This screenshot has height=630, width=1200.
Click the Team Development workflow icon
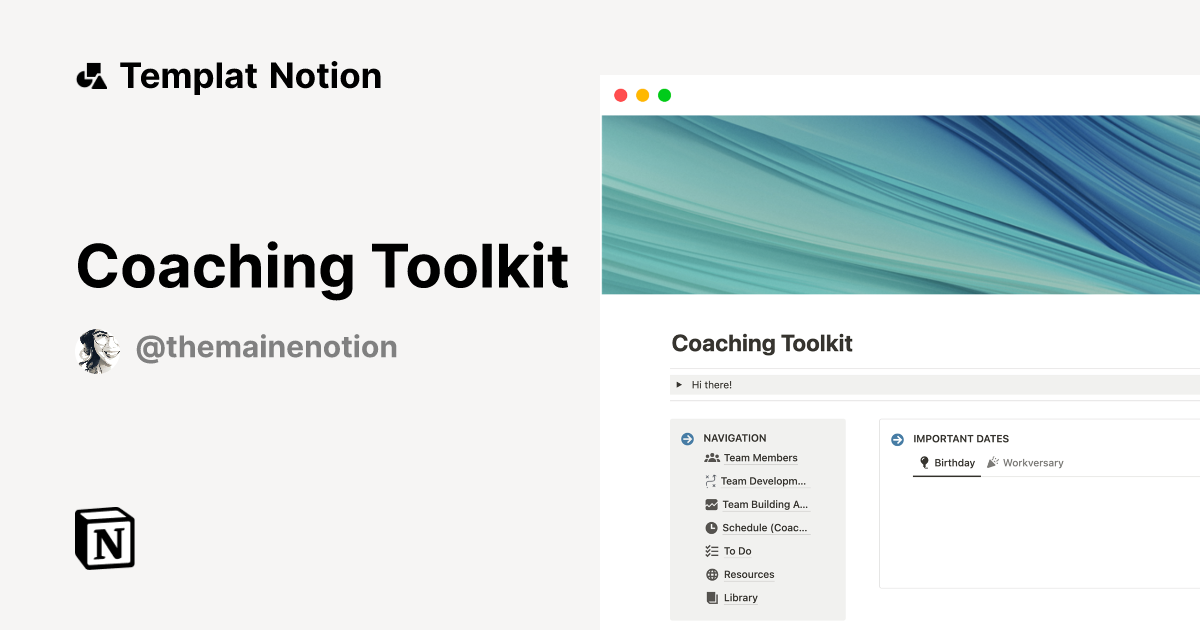tap(711, 481)
